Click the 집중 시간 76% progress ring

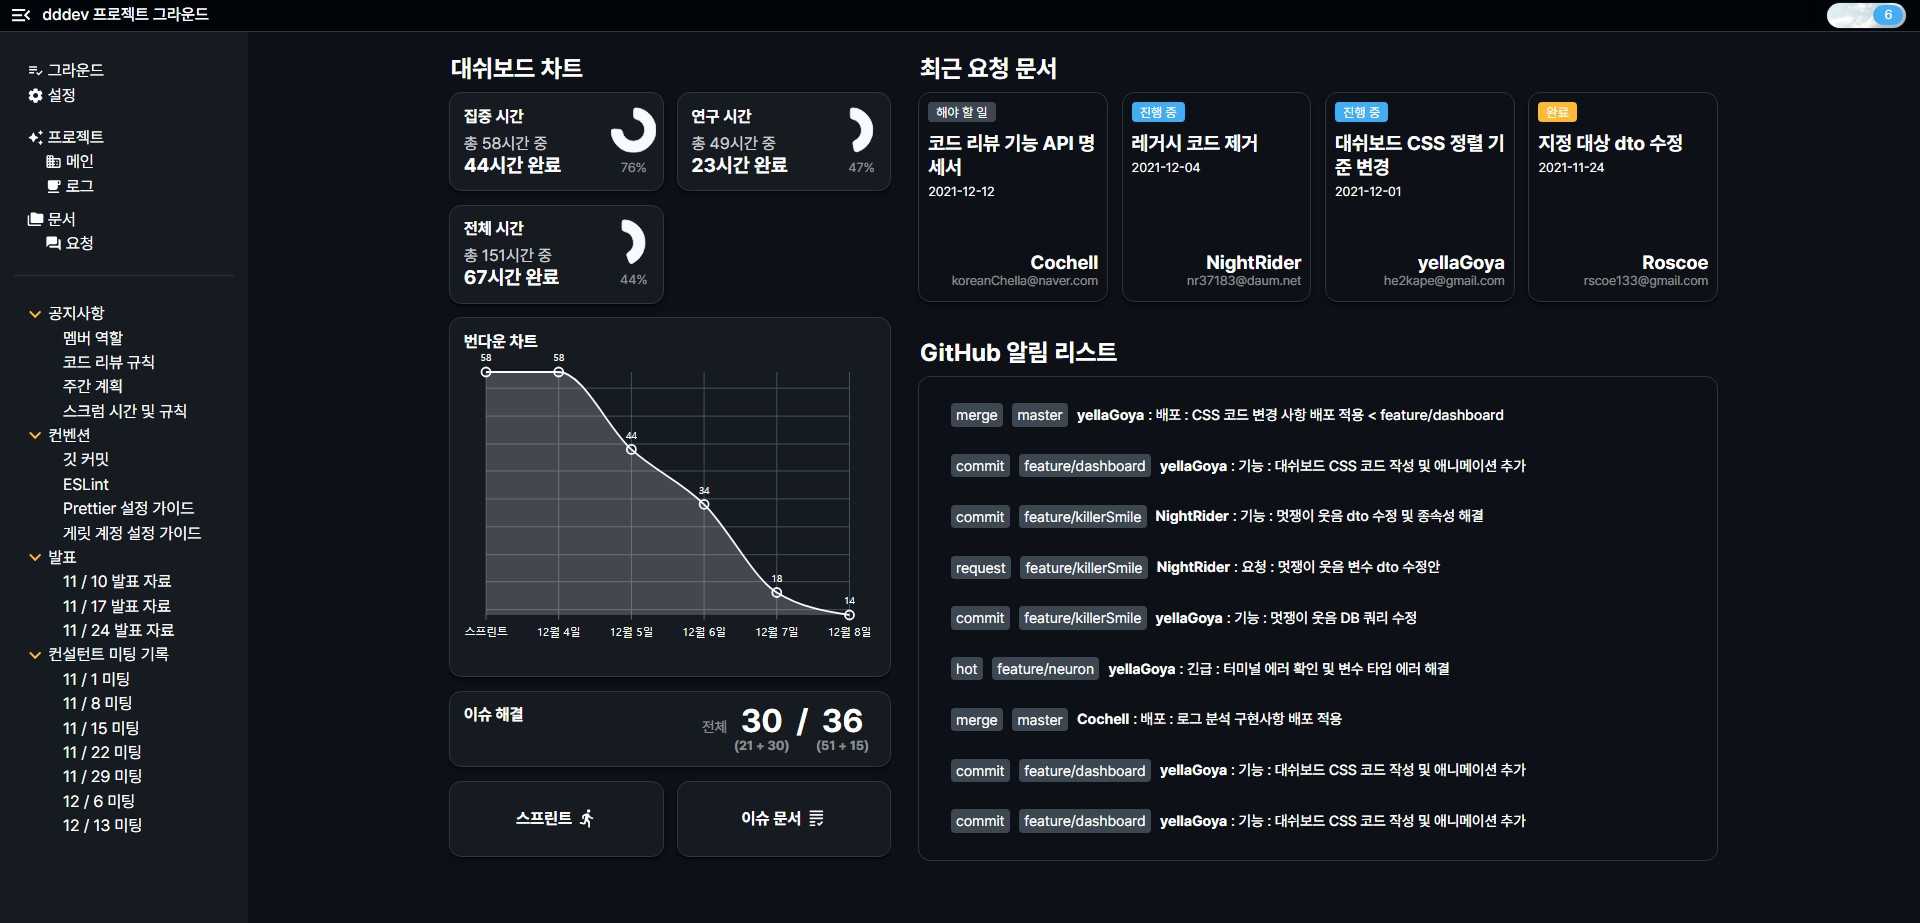pos(633,130)
